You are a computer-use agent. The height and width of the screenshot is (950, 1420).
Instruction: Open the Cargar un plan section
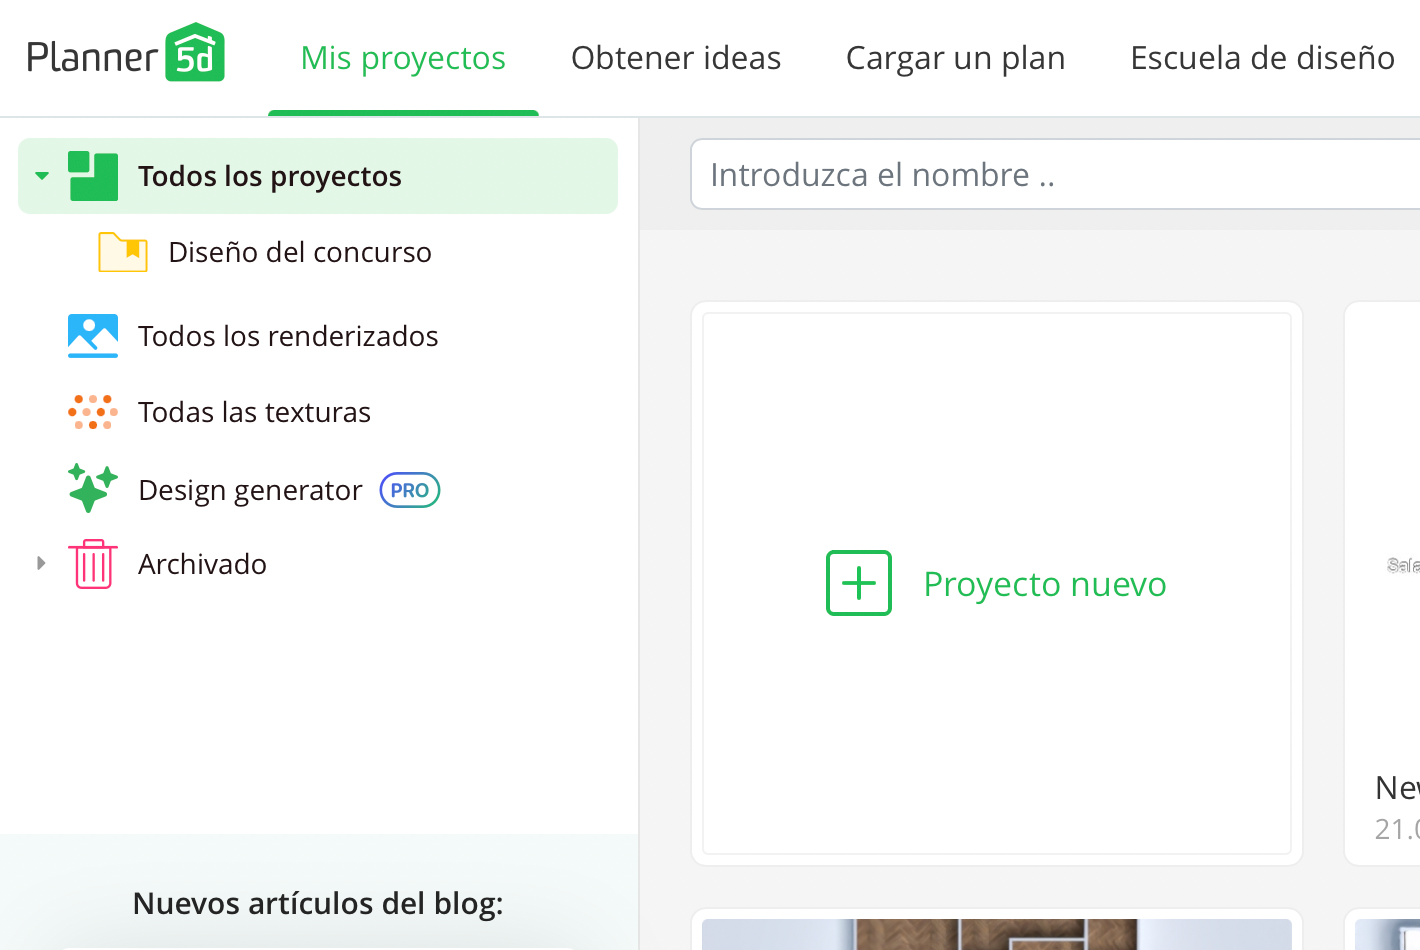(955, 58)
